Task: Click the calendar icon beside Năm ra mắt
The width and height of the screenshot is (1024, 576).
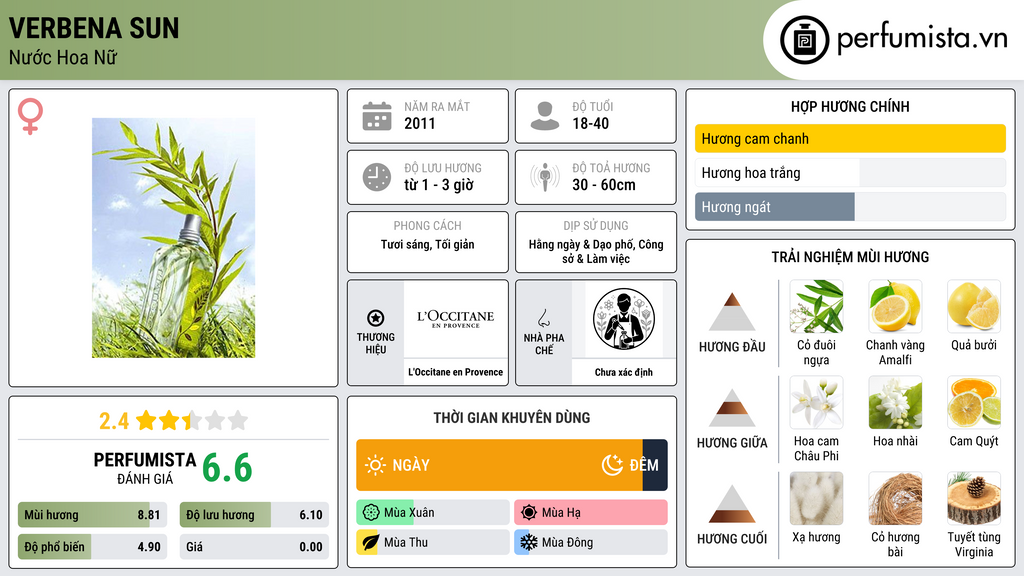Action: click(x=377, y=116)
